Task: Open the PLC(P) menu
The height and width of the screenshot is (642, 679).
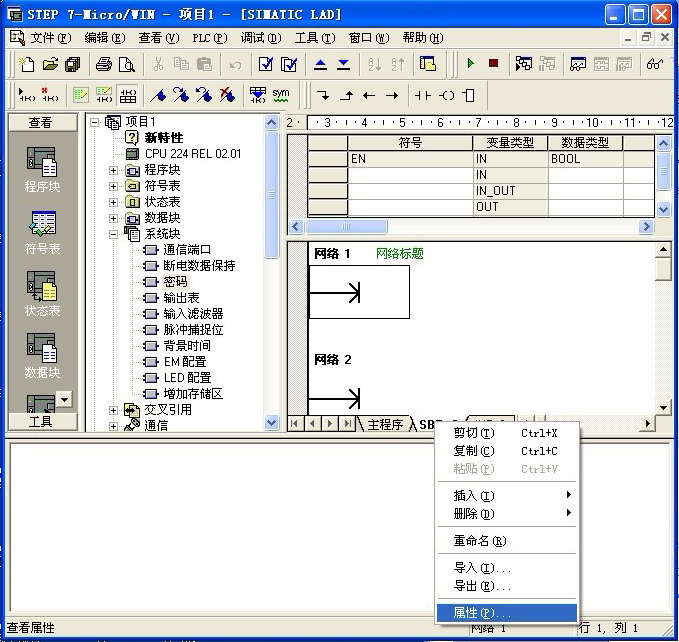Action: coord(210,38)
